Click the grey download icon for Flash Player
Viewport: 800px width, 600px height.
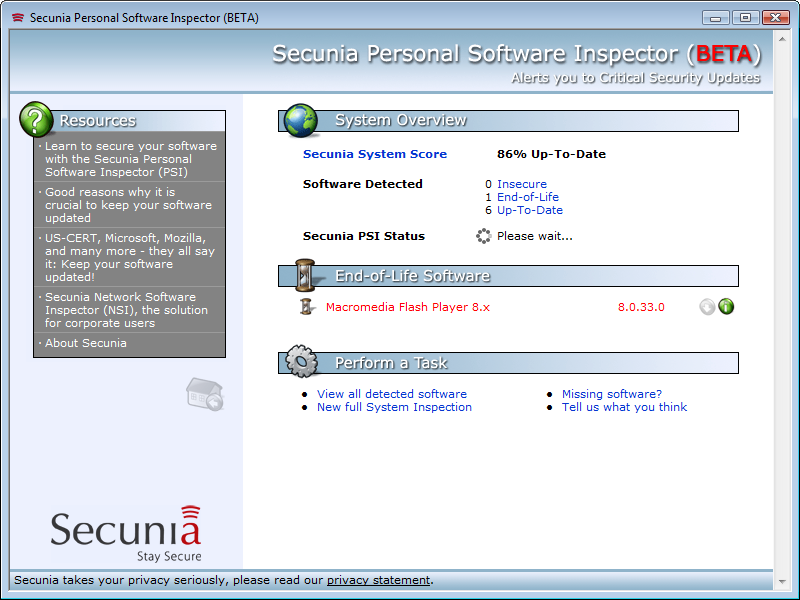[x=707, y=307]
